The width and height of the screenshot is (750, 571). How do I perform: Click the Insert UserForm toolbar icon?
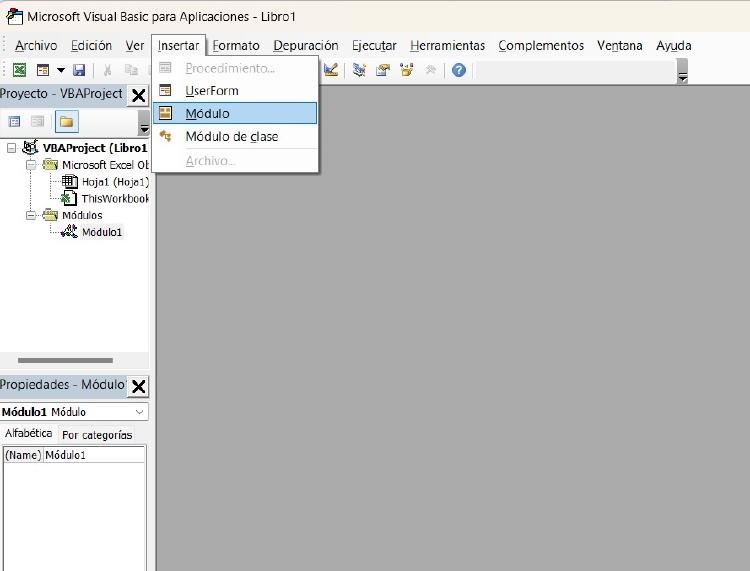tap(43, 70)
